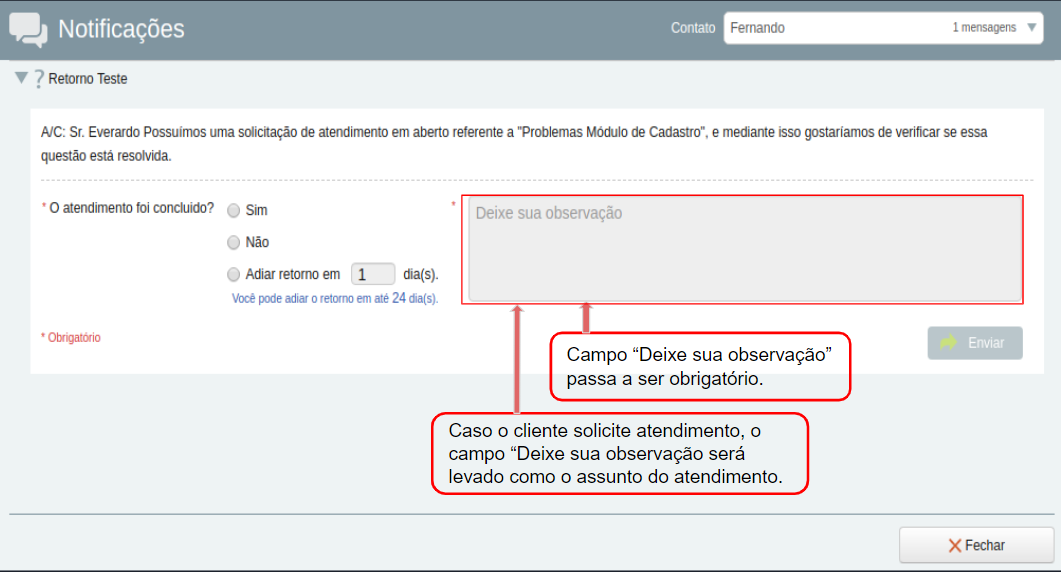Click the Obrigatório note in red

pos(71,337)
